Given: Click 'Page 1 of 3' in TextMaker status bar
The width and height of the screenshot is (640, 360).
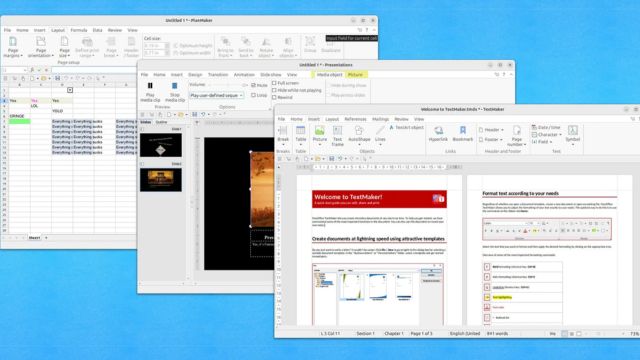Looking at the screenshot, I should coord(421,333).
